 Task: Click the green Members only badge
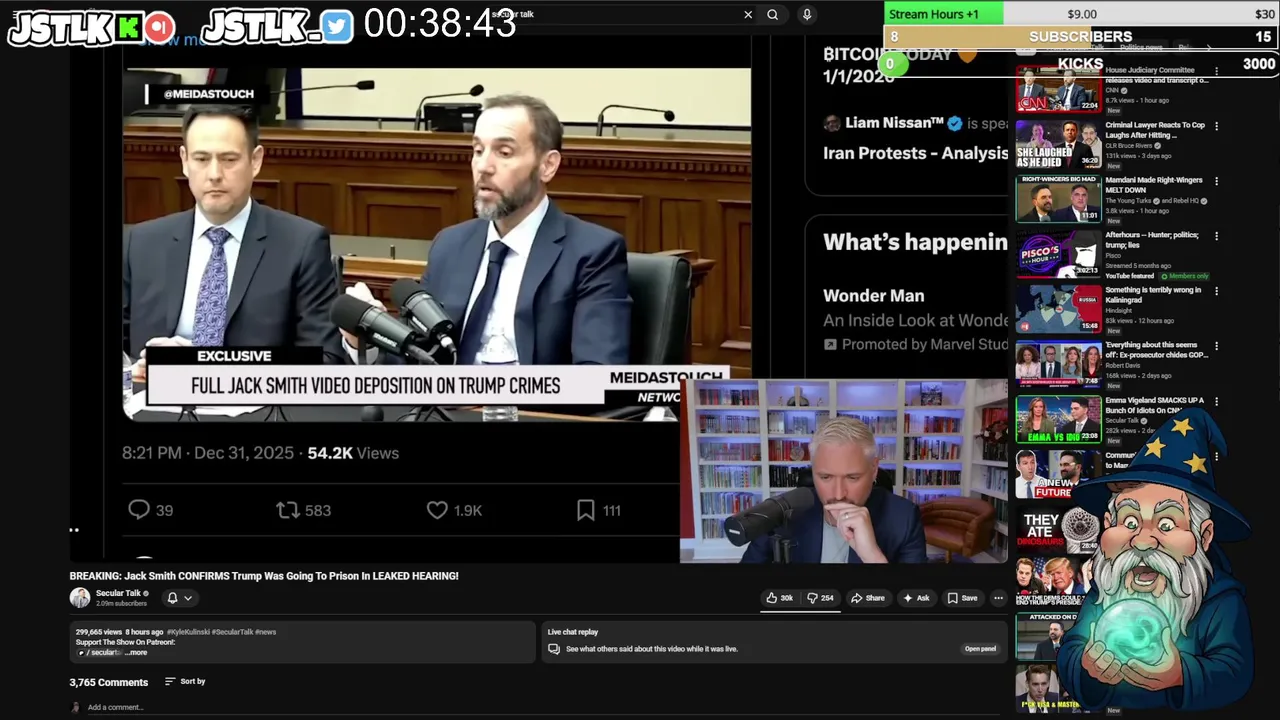click(1185, 276)
